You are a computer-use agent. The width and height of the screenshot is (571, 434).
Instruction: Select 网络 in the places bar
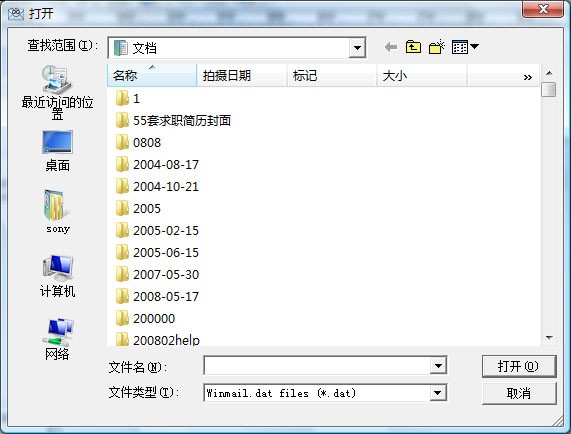pyautogui.click(x=58, y=340)
